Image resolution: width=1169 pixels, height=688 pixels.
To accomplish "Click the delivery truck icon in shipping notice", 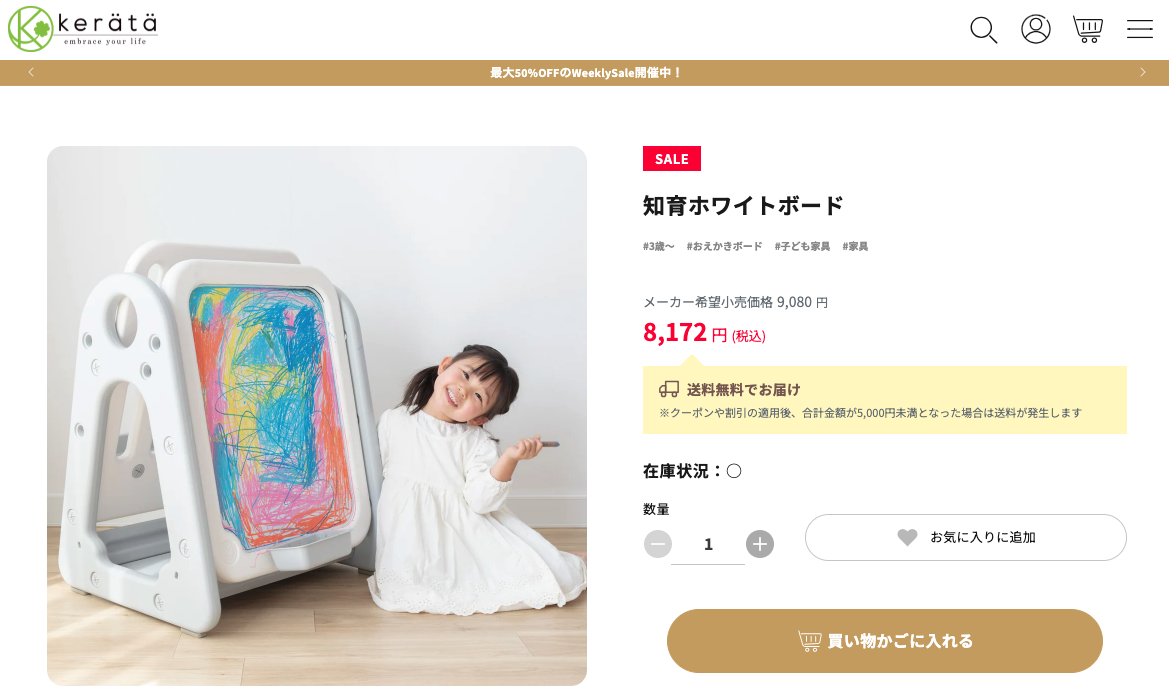I will (669, 389).
